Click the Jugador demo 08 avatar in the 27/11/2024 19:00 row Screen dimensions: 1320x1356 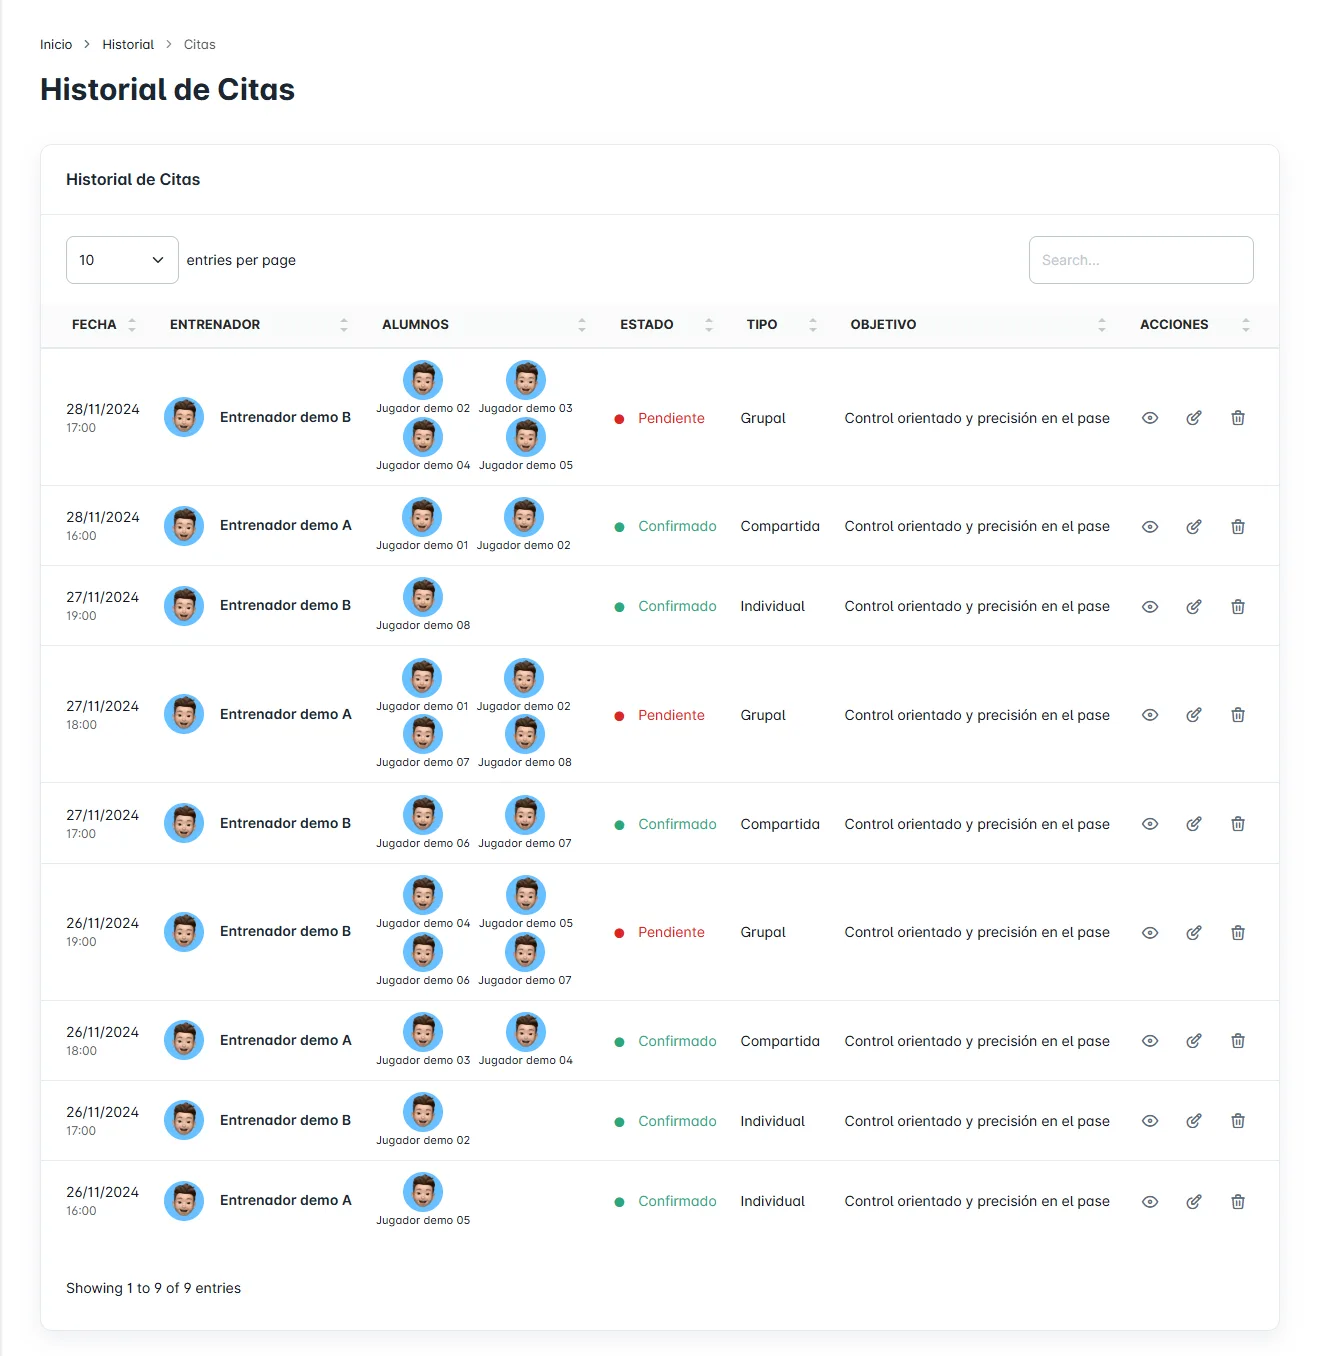point(423,597)
